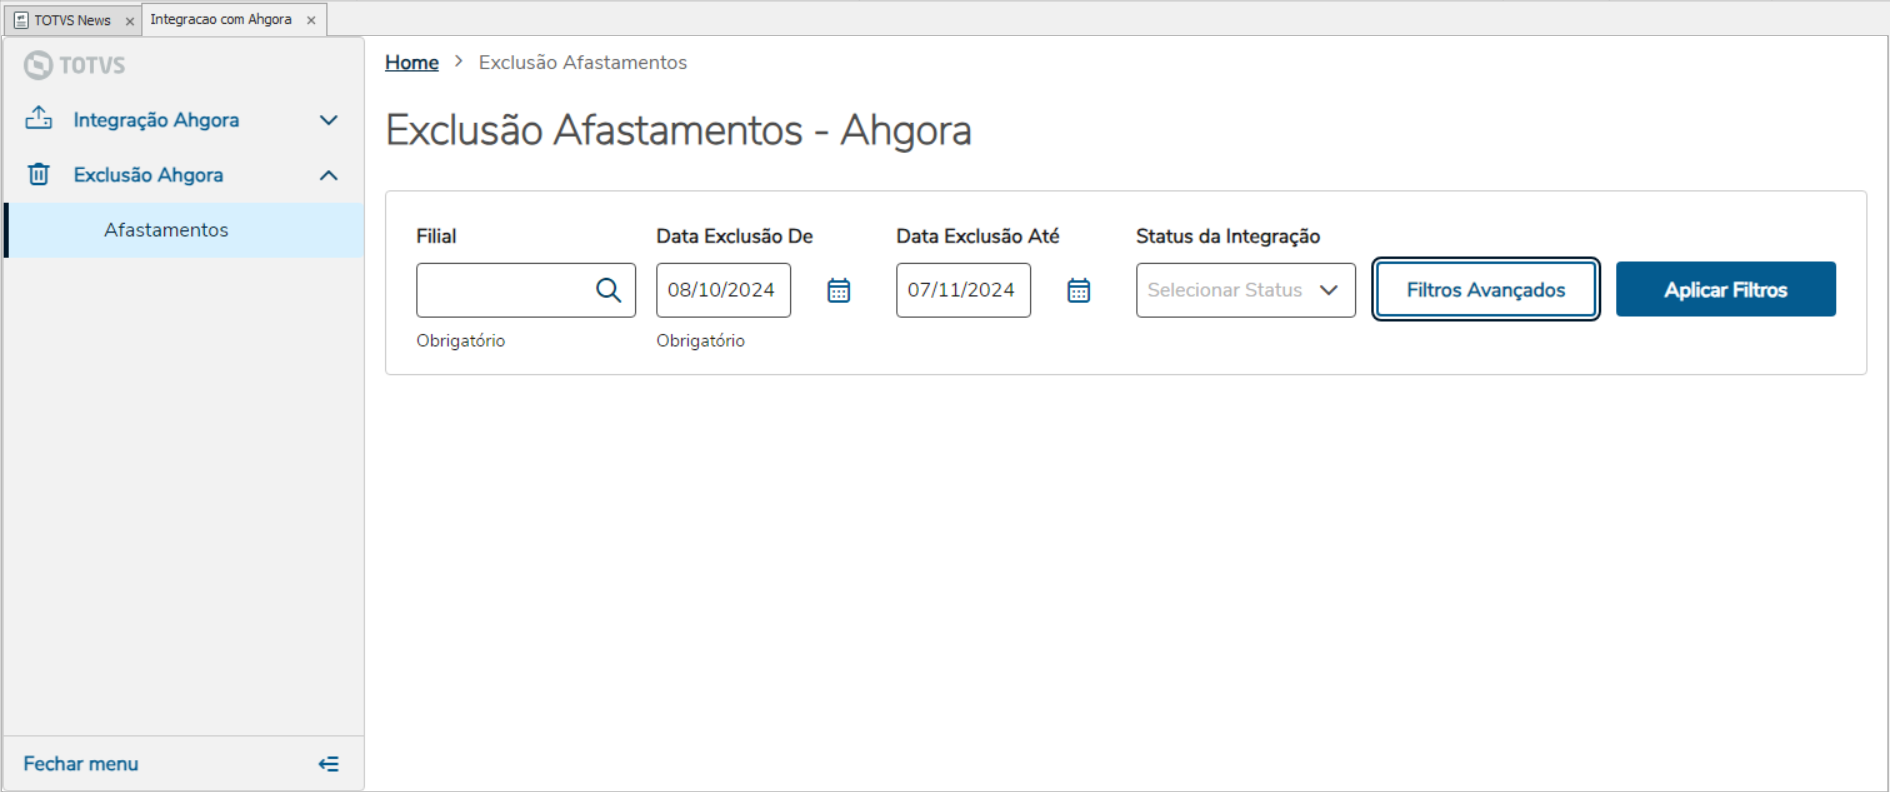Collapse the Exclusão Ahgora menu chevron

[328, 175]
